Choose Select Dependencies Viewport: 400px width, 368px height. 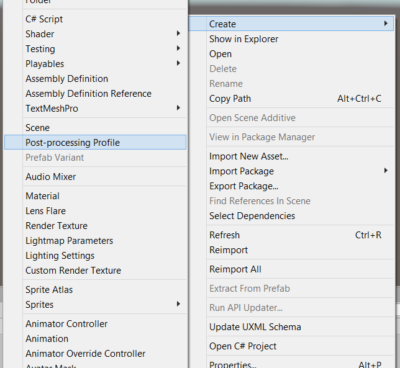point(291,216)
